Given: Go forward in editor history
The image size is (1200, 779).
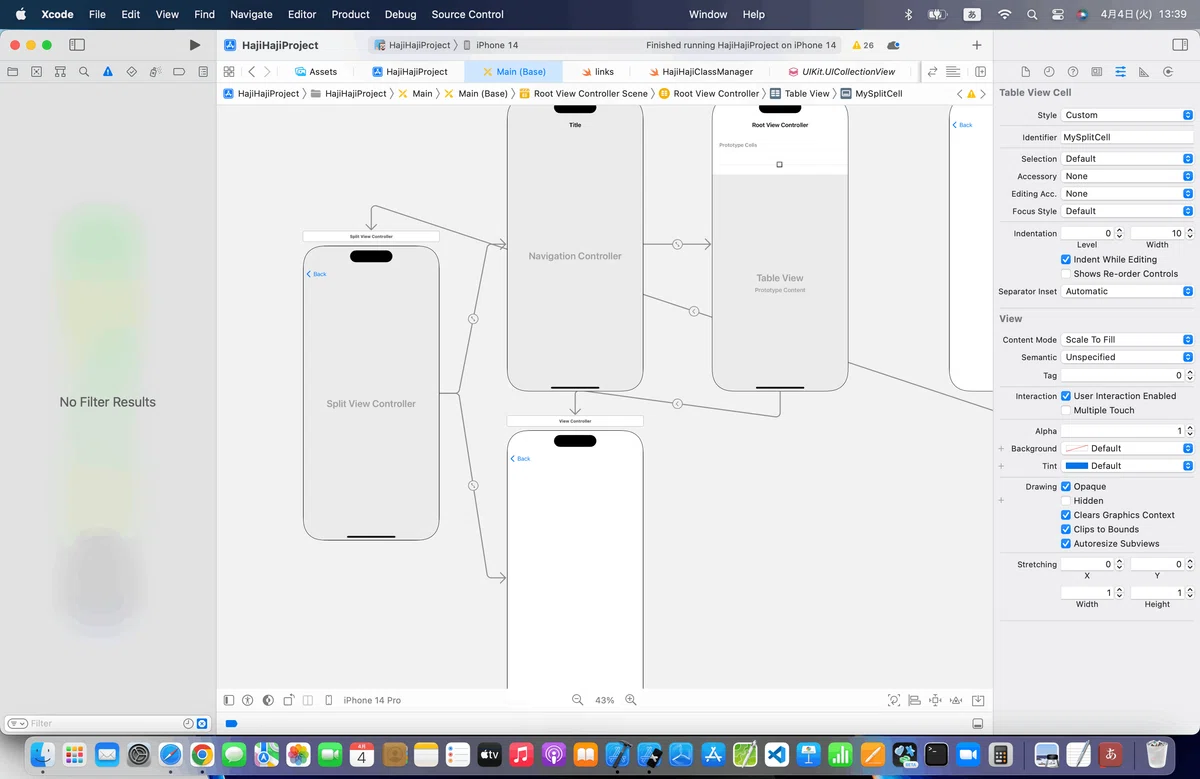Looking at the screenshot, I should click(267, 72).
